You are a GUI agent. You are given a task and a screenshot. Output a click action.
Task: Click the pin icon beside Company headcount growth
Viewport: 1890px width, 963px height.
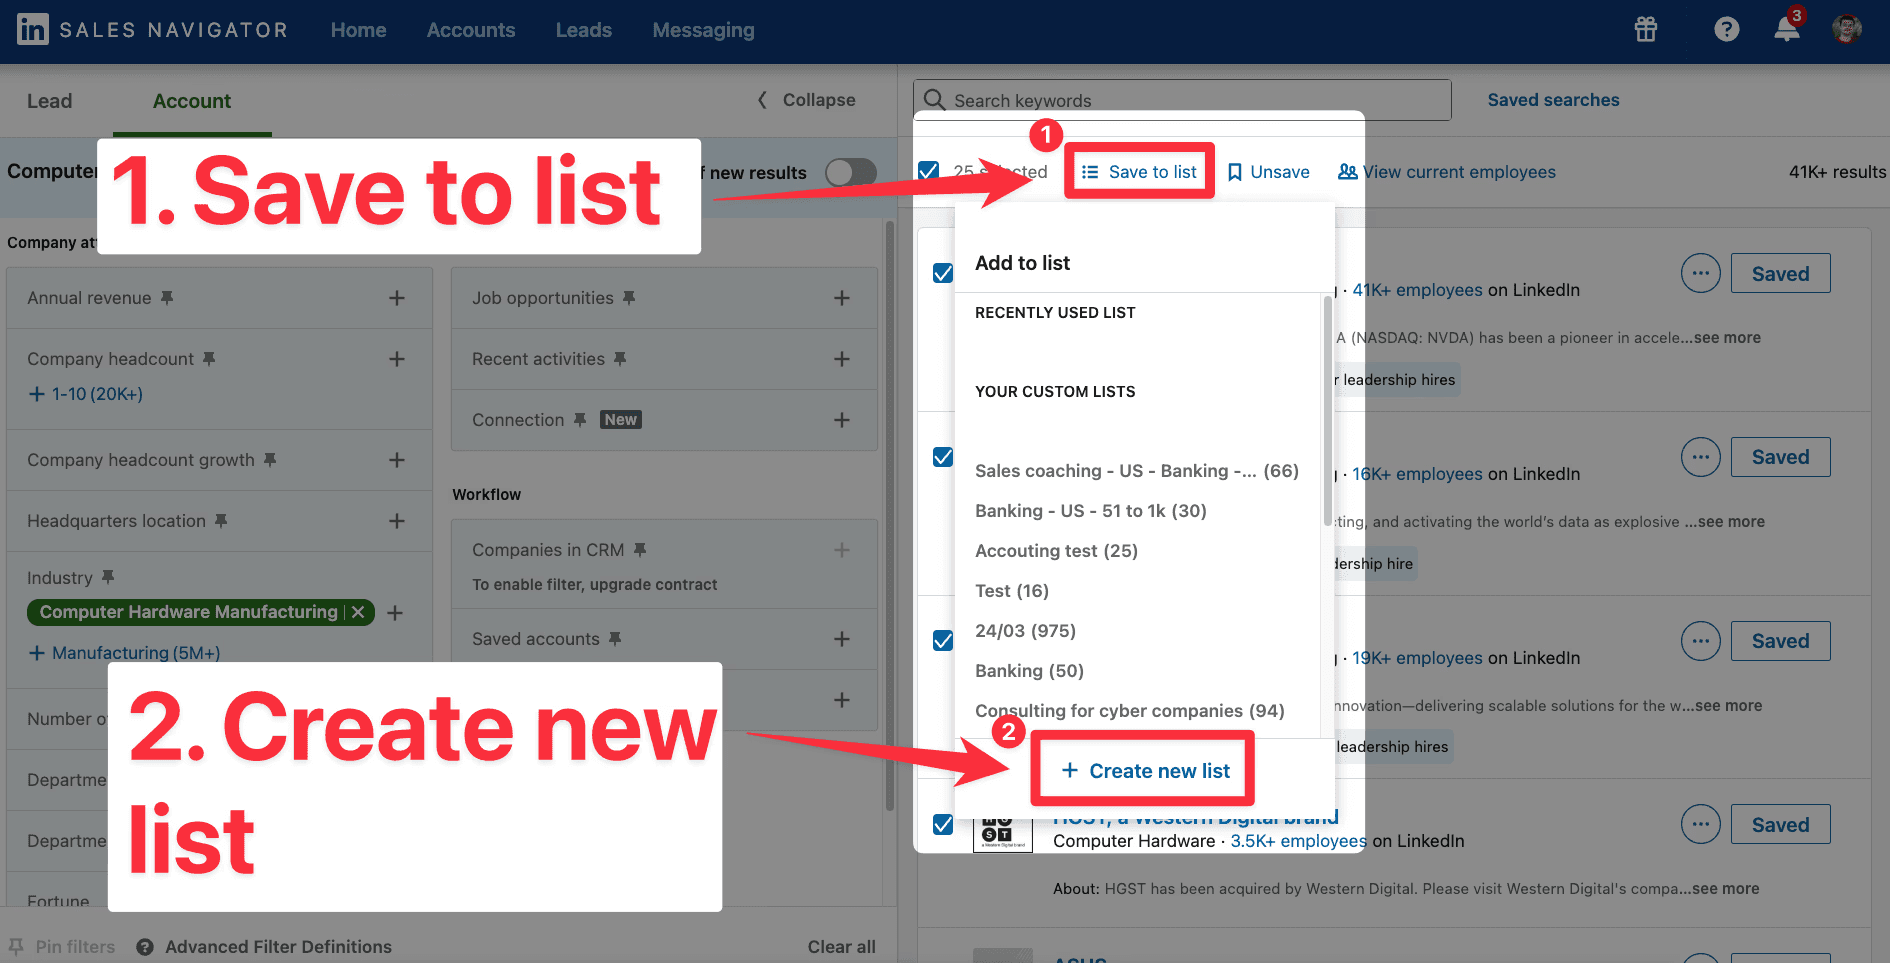[270, 460]
